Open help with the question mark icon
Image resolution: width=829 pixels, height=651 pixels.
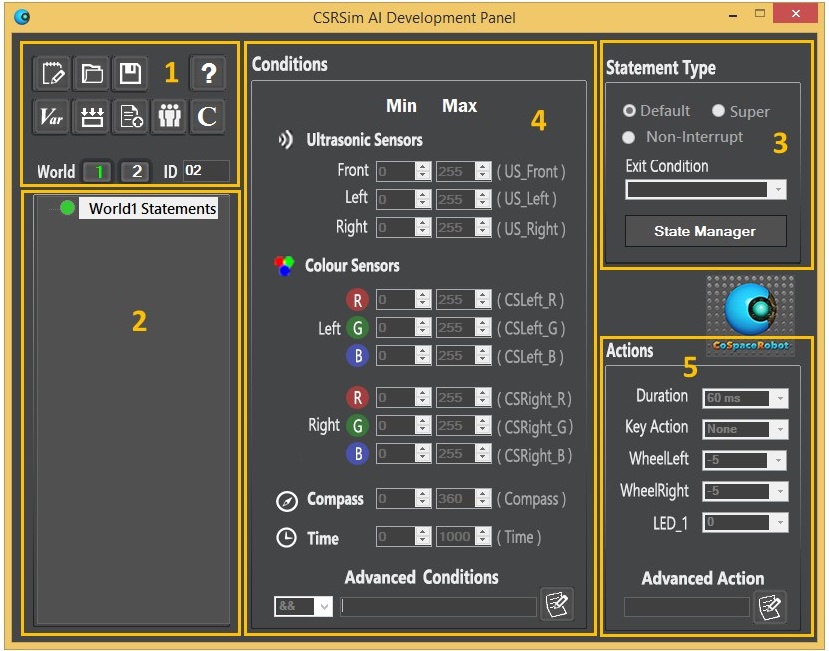tap(208, 73)
